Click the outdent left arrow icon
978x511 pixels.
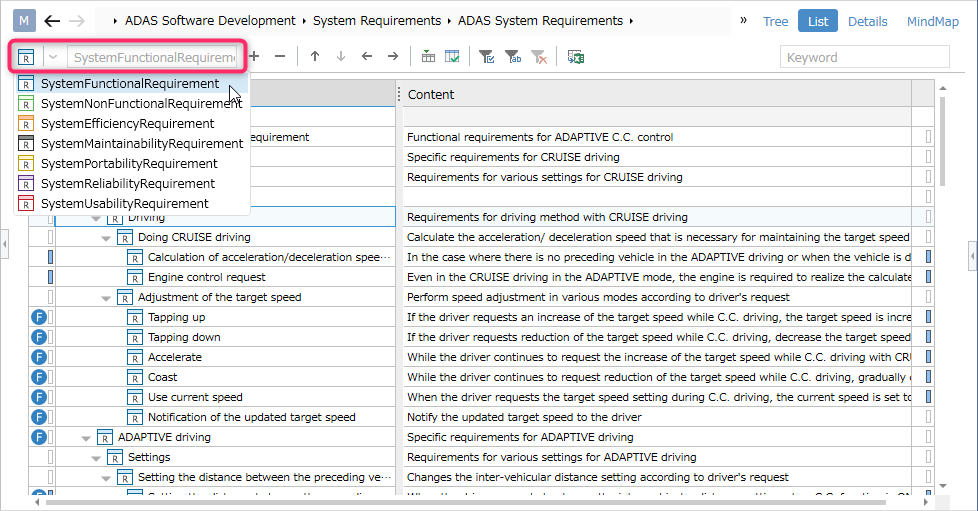pos(367,57)
